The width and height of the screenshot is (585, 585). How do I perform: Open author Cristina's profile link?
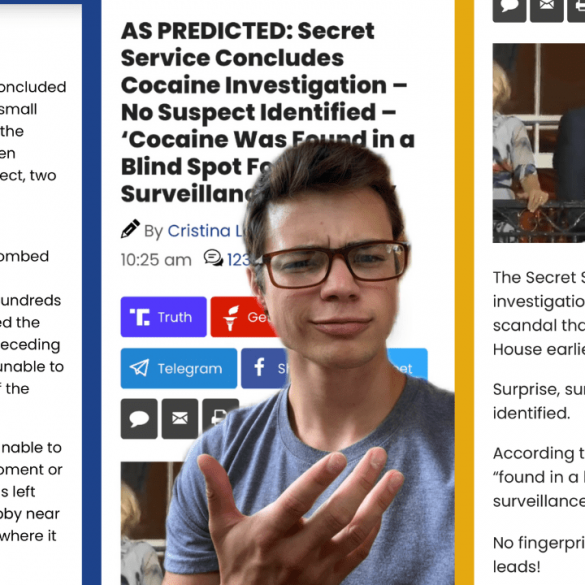pos(207,231)
